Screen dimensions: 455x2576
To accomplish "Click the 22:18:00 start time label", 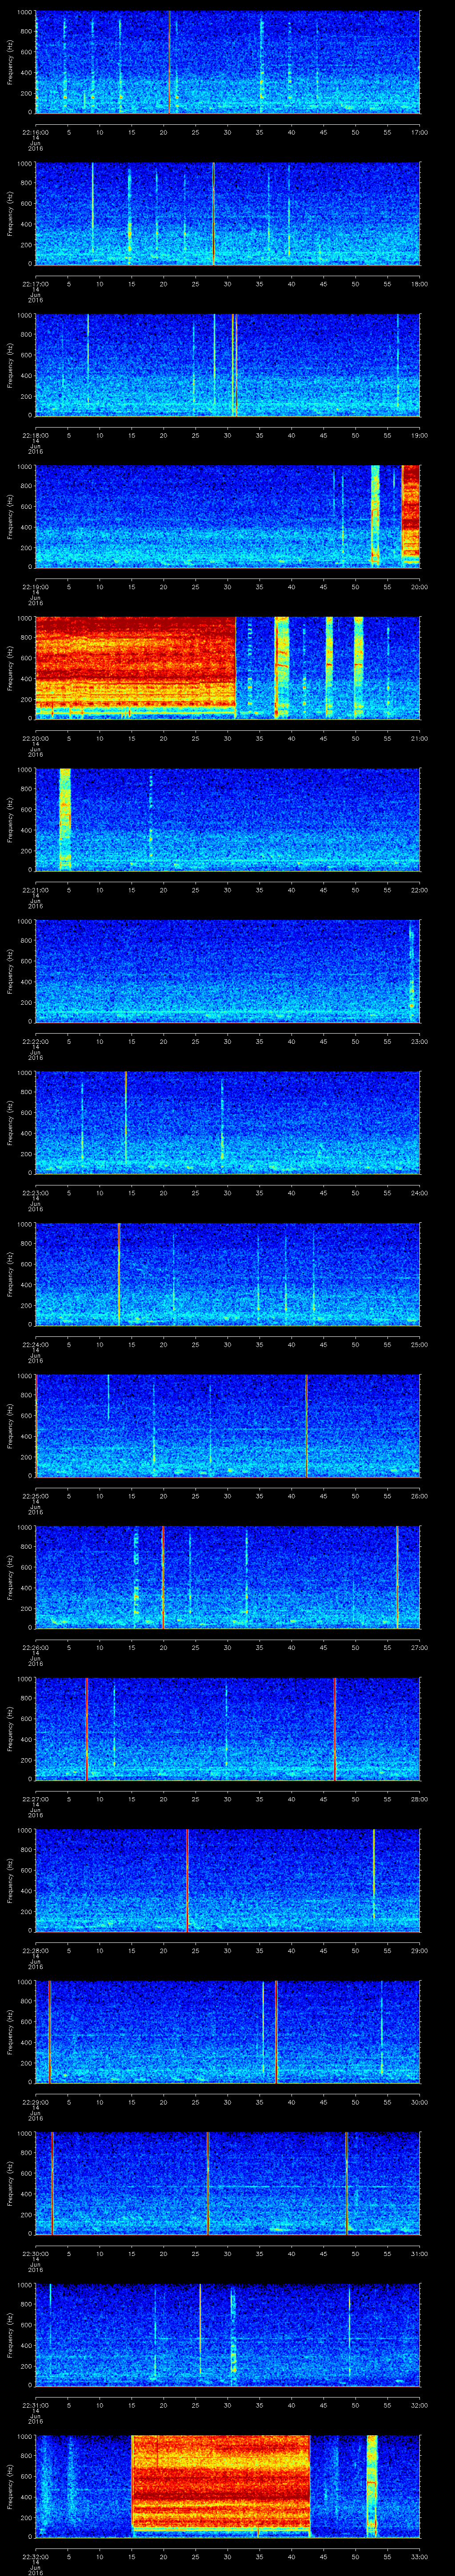I will (x=36, y=435).
